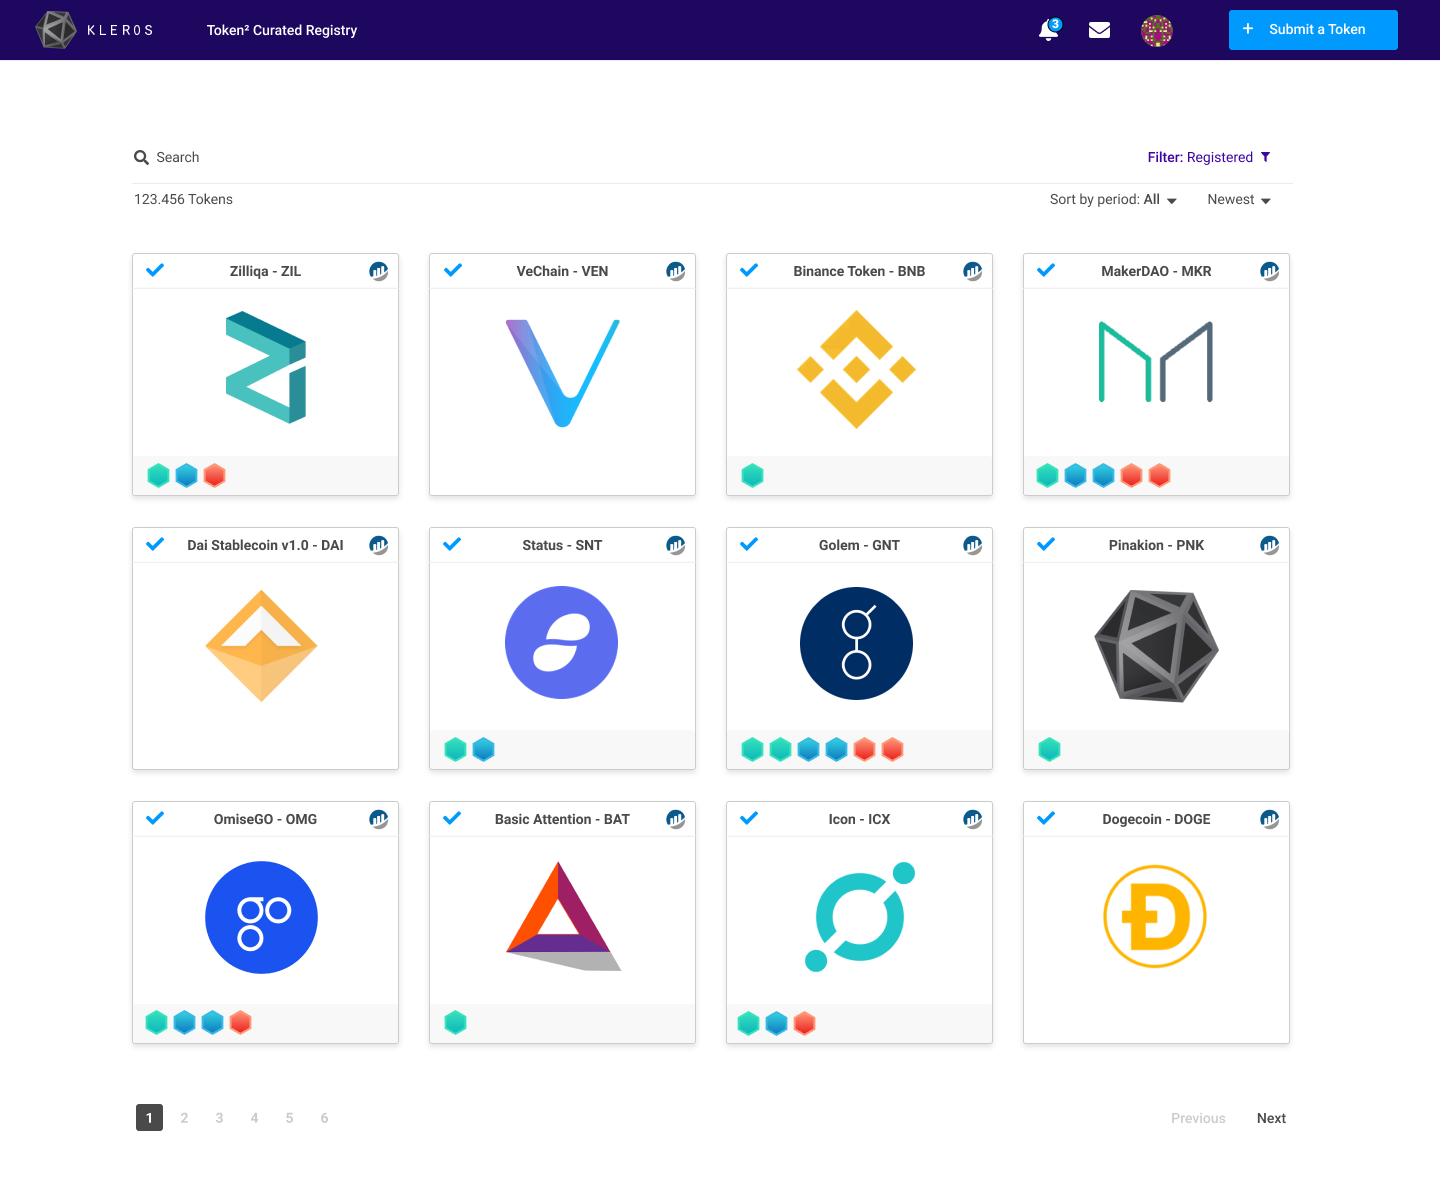Click the chart badge icon on OmiseGO card

tap(379, 819)
